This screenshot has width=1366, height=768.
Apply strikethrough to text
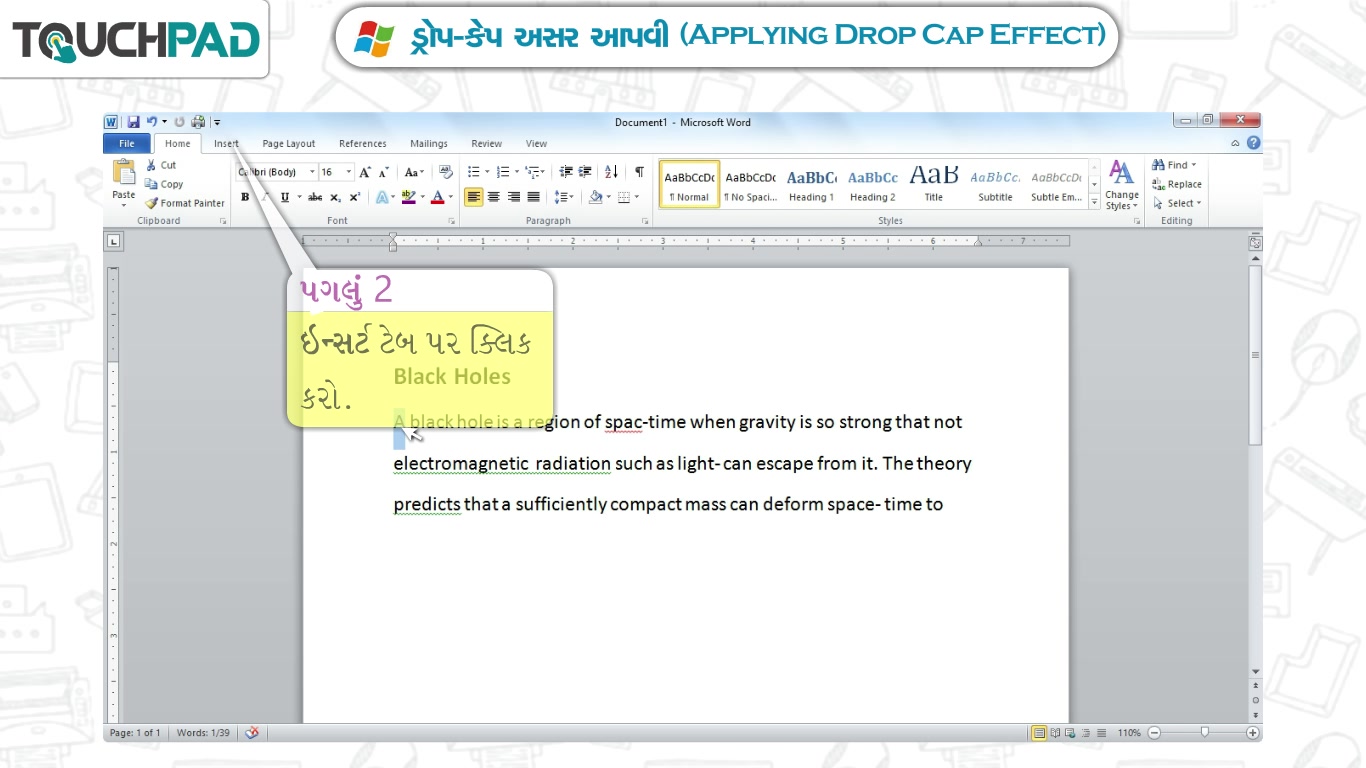click(x=315, y=197)
